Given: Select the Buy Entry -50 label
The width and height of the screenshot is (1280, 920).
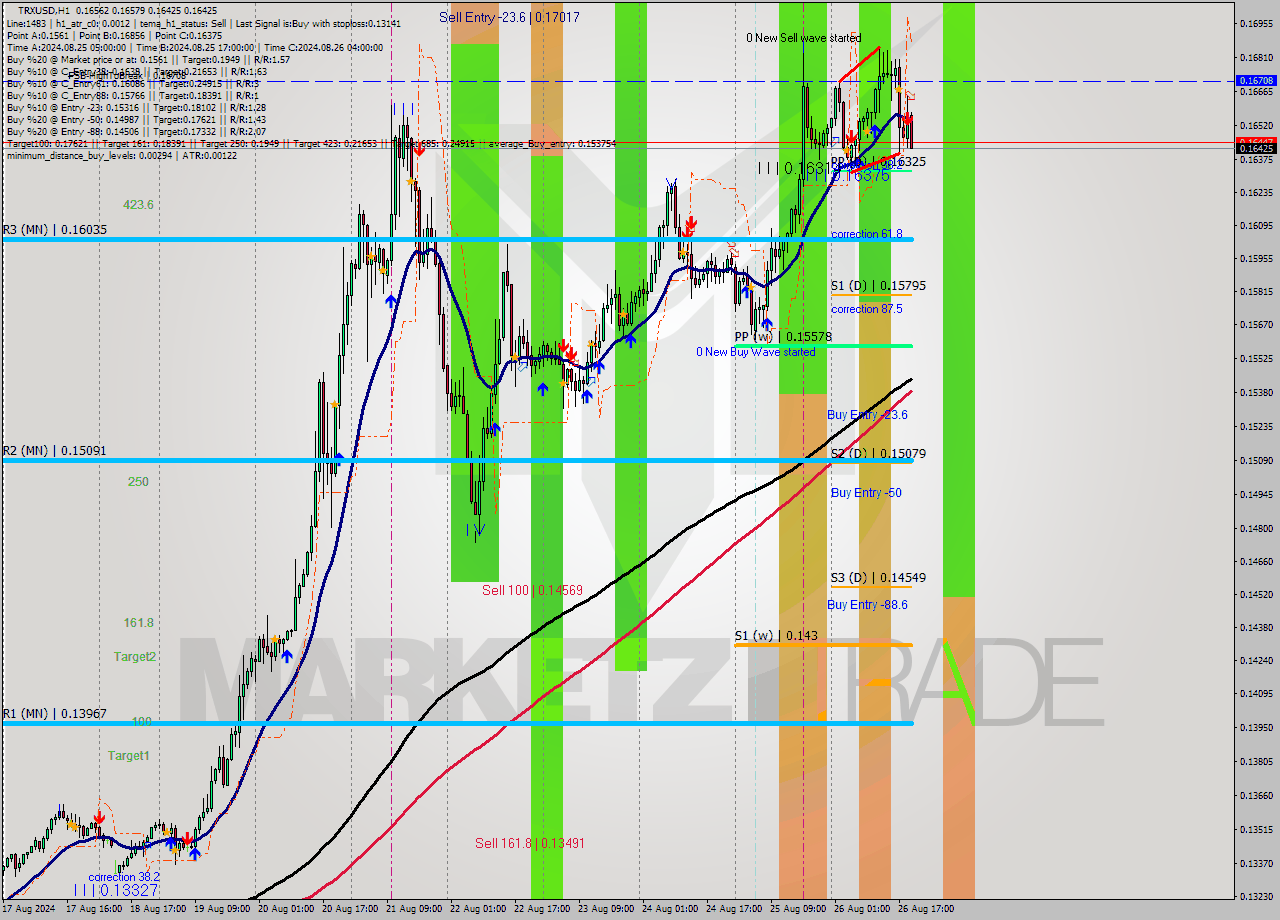Looking at the screenshot, I should tap(866, 492).
